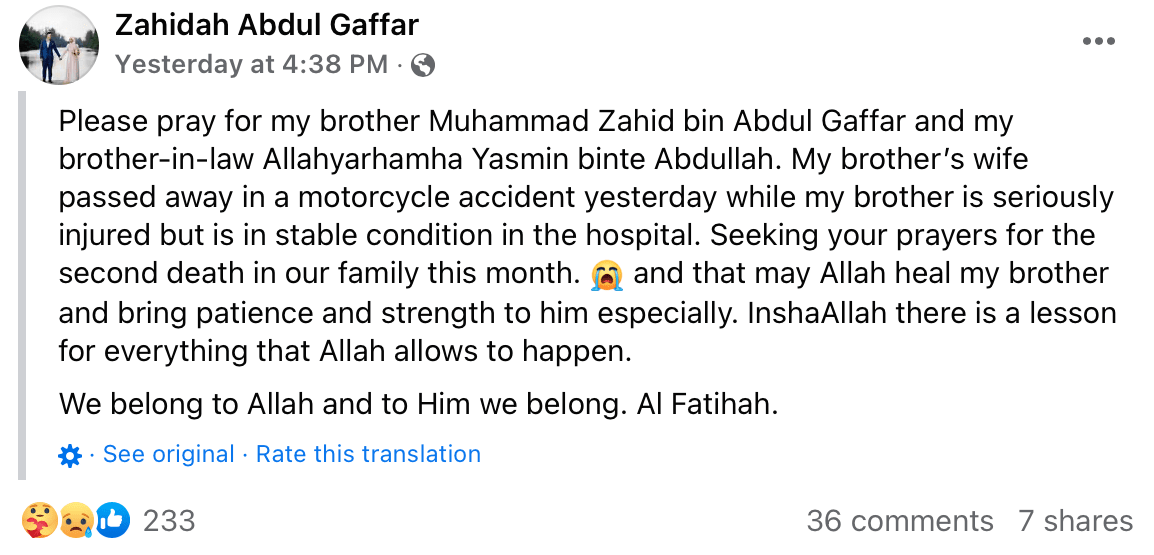1154x555 pixels.
Task: Open the three-dots post options menu
Action: 1099,41
